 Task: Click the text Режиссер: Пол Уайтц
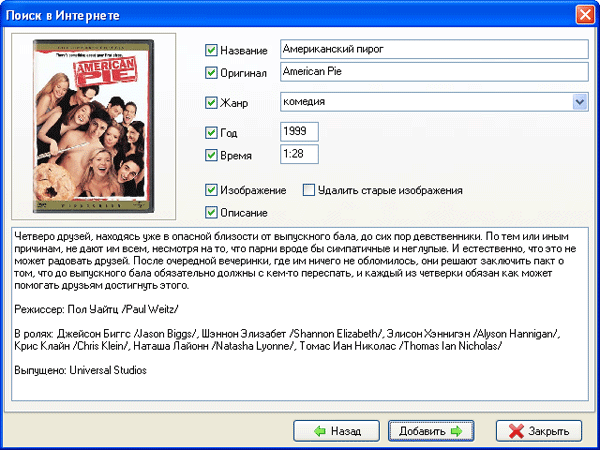(x=66, y=309)
